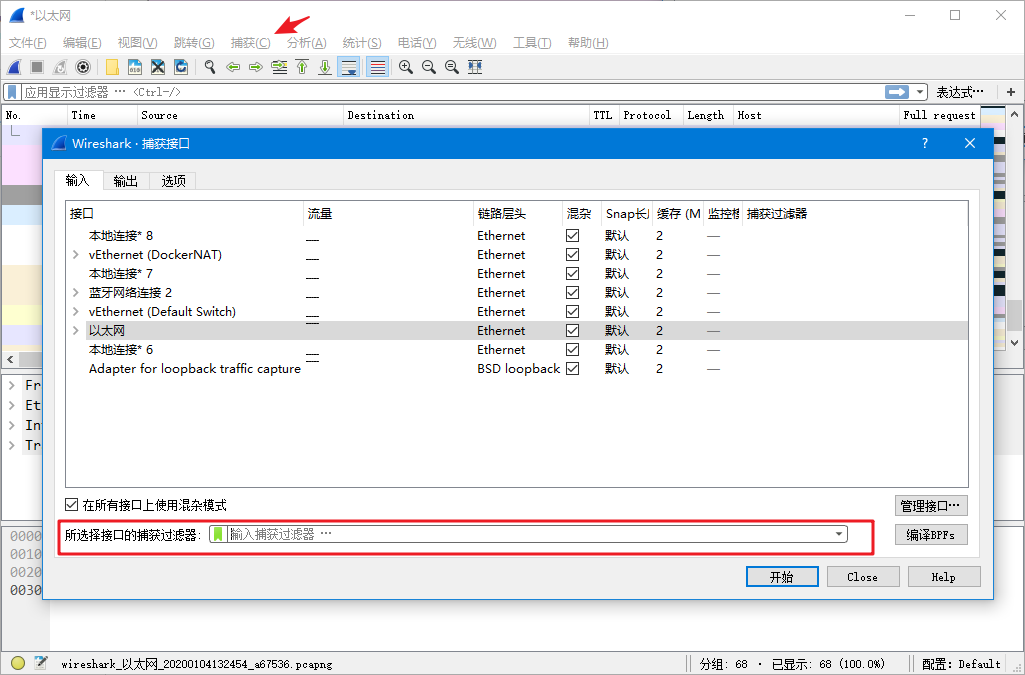
Task: Expand the vEthernet (DockerNAT) interface row
Action: [x=76, y=255]
